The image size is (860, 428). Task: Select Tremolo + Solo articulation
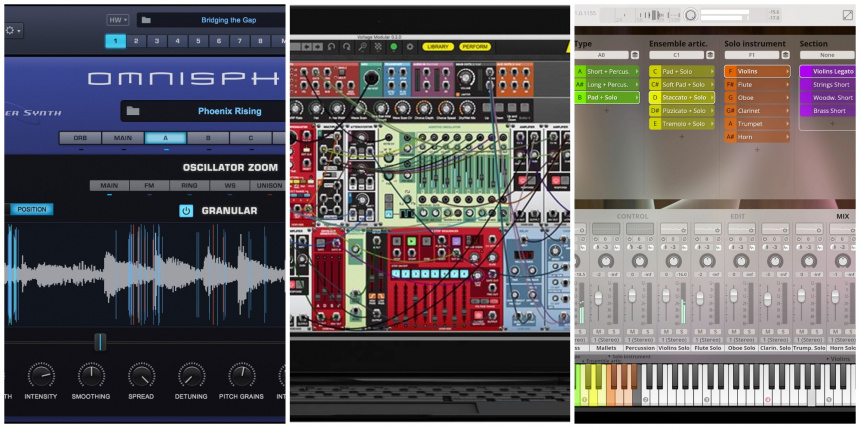click(x=682, y=124)
